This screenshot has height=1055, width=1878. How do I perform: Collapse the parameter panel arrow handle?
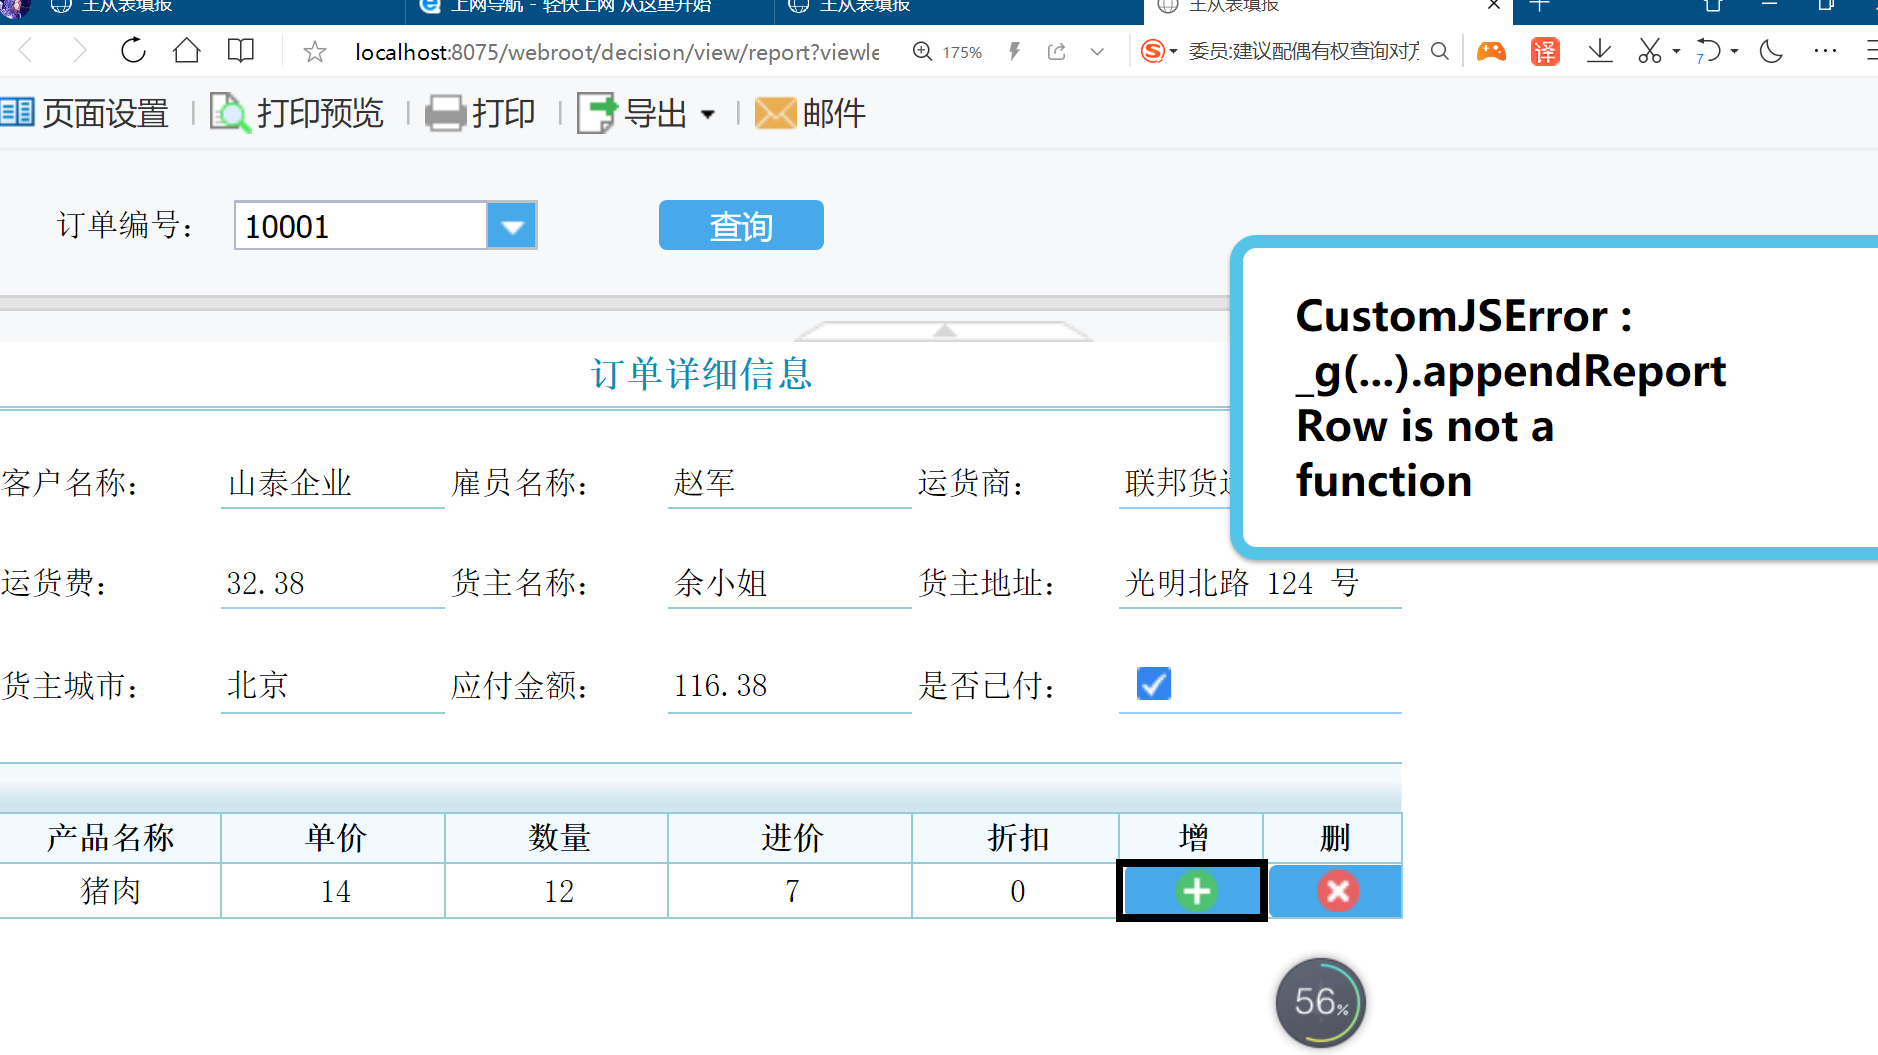pyautogui.click(x=944, y=331)
